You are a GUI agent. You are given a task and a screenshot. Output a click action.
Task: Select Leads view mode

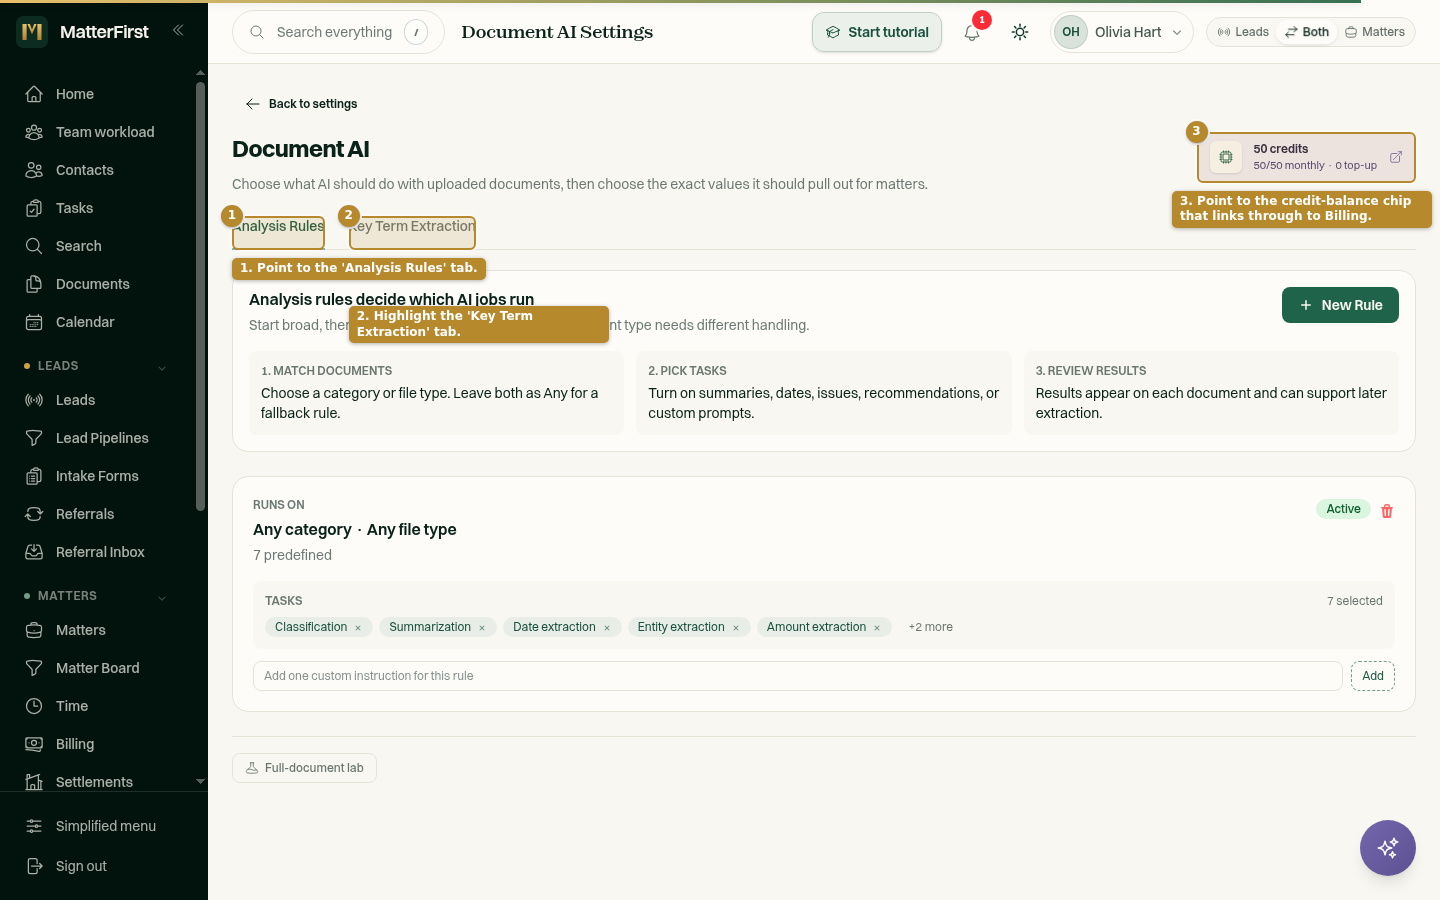click(1243, 32)
